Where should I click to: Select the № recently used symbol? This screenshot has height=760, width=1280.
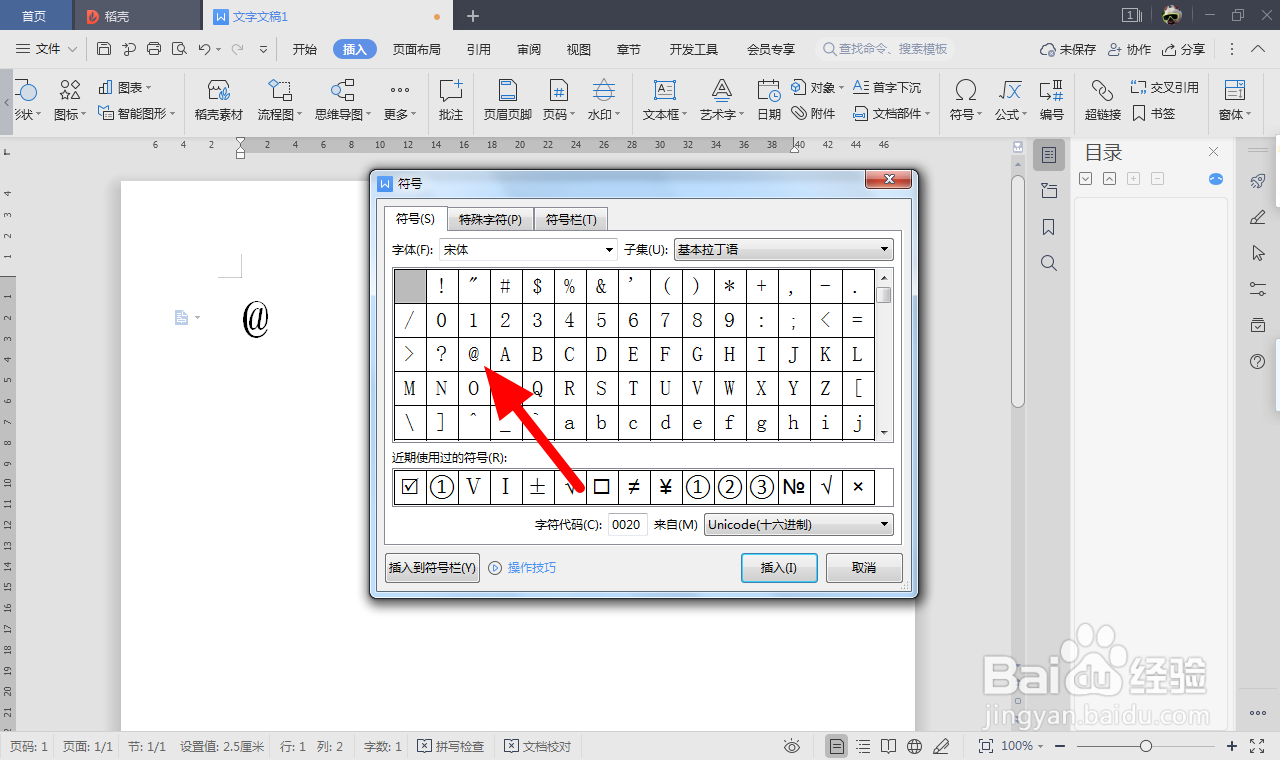point(794,487)
